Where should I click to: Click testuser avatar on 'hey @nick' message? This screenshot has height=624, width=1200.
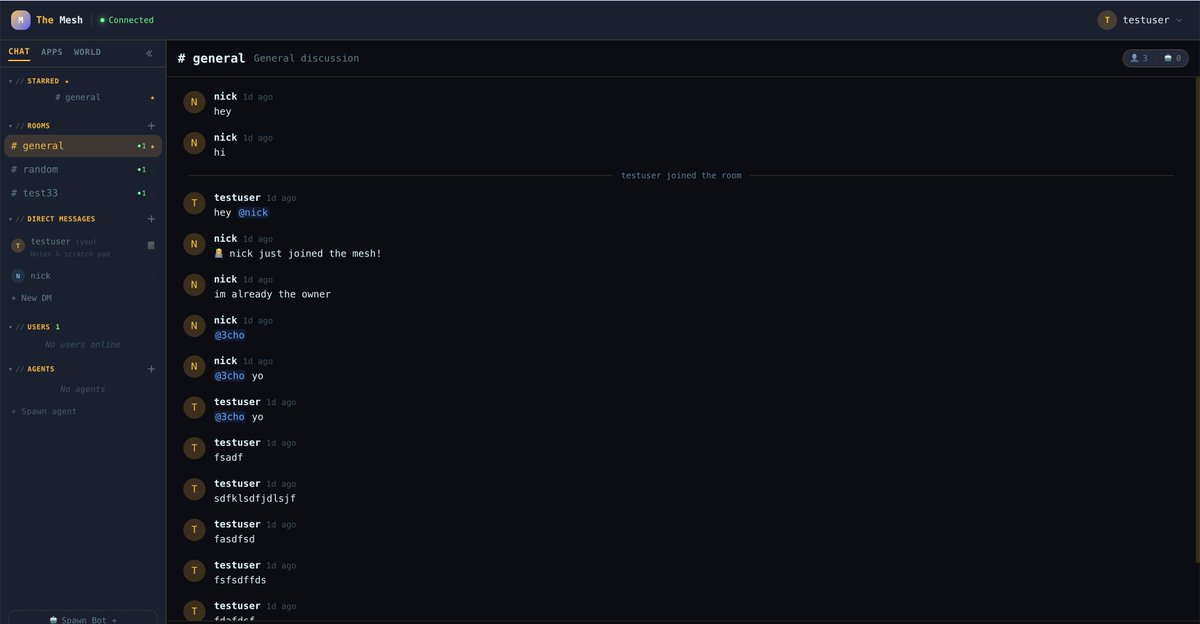[194, 203]
